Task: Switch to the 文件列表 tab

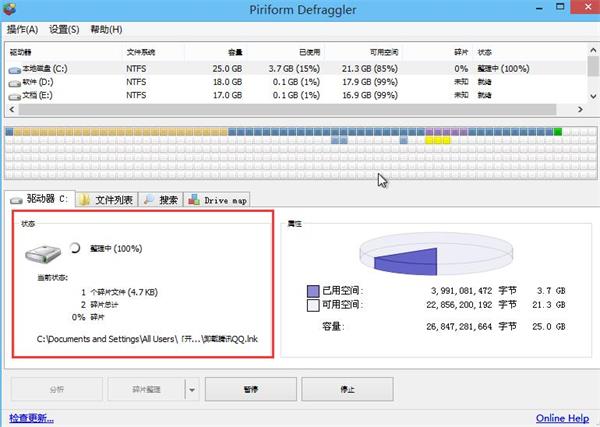Action: (x=107, y=200)
